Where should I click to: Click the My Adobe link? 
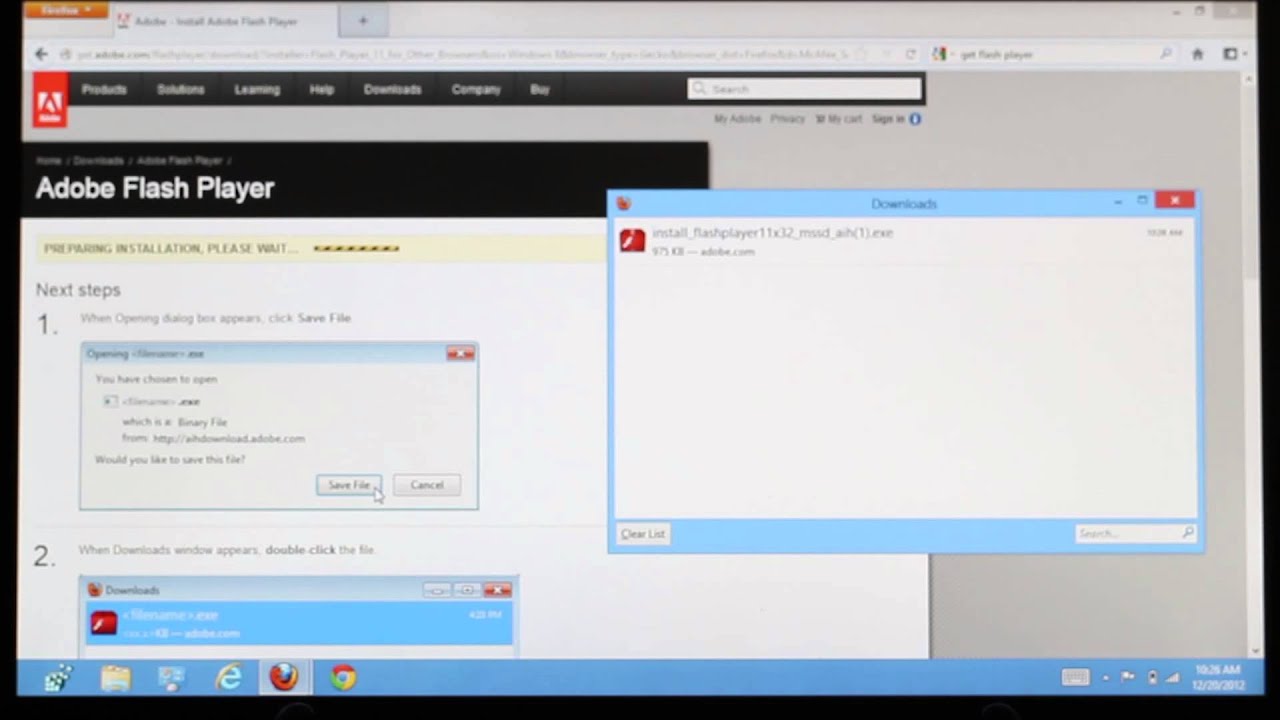pos(738,118)
